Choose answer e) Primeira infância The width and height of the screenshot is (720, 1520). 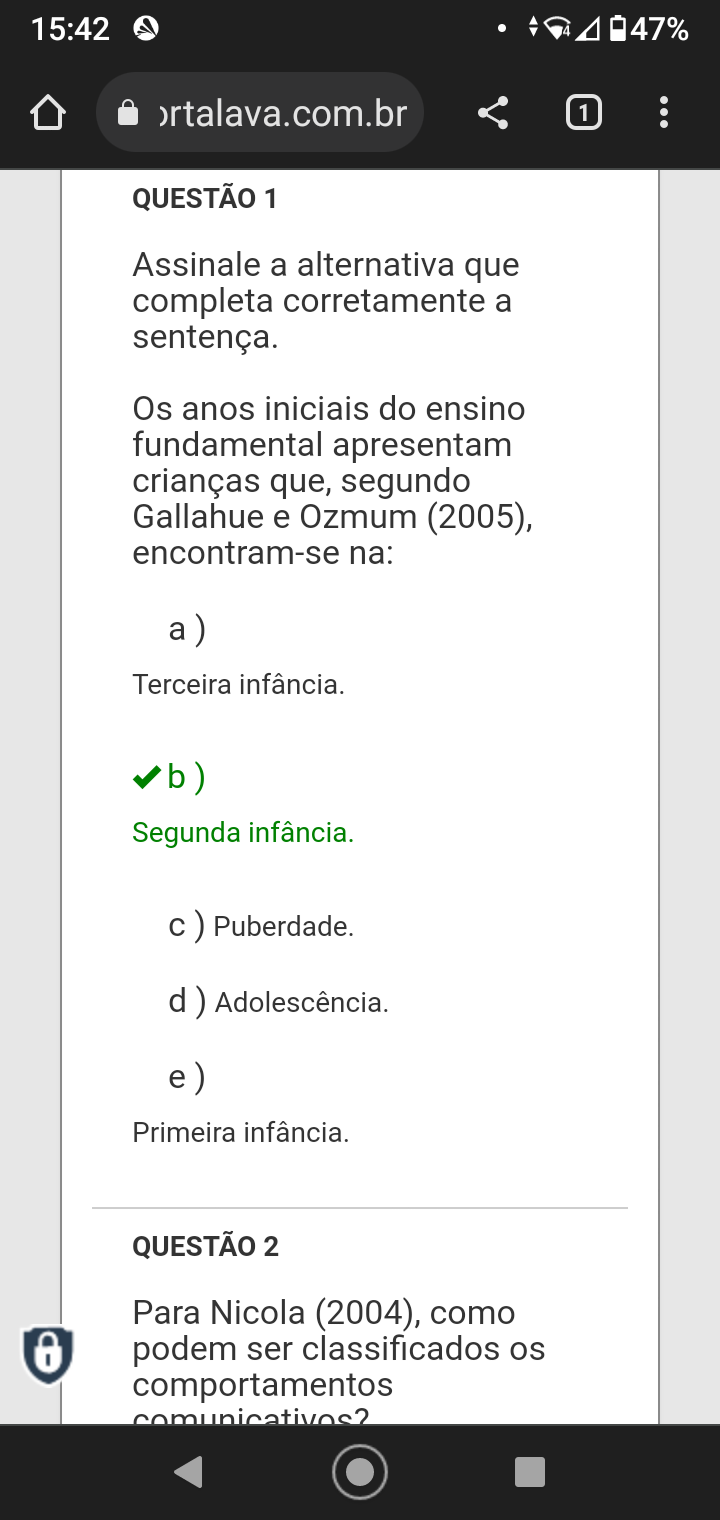(240, 1132)
